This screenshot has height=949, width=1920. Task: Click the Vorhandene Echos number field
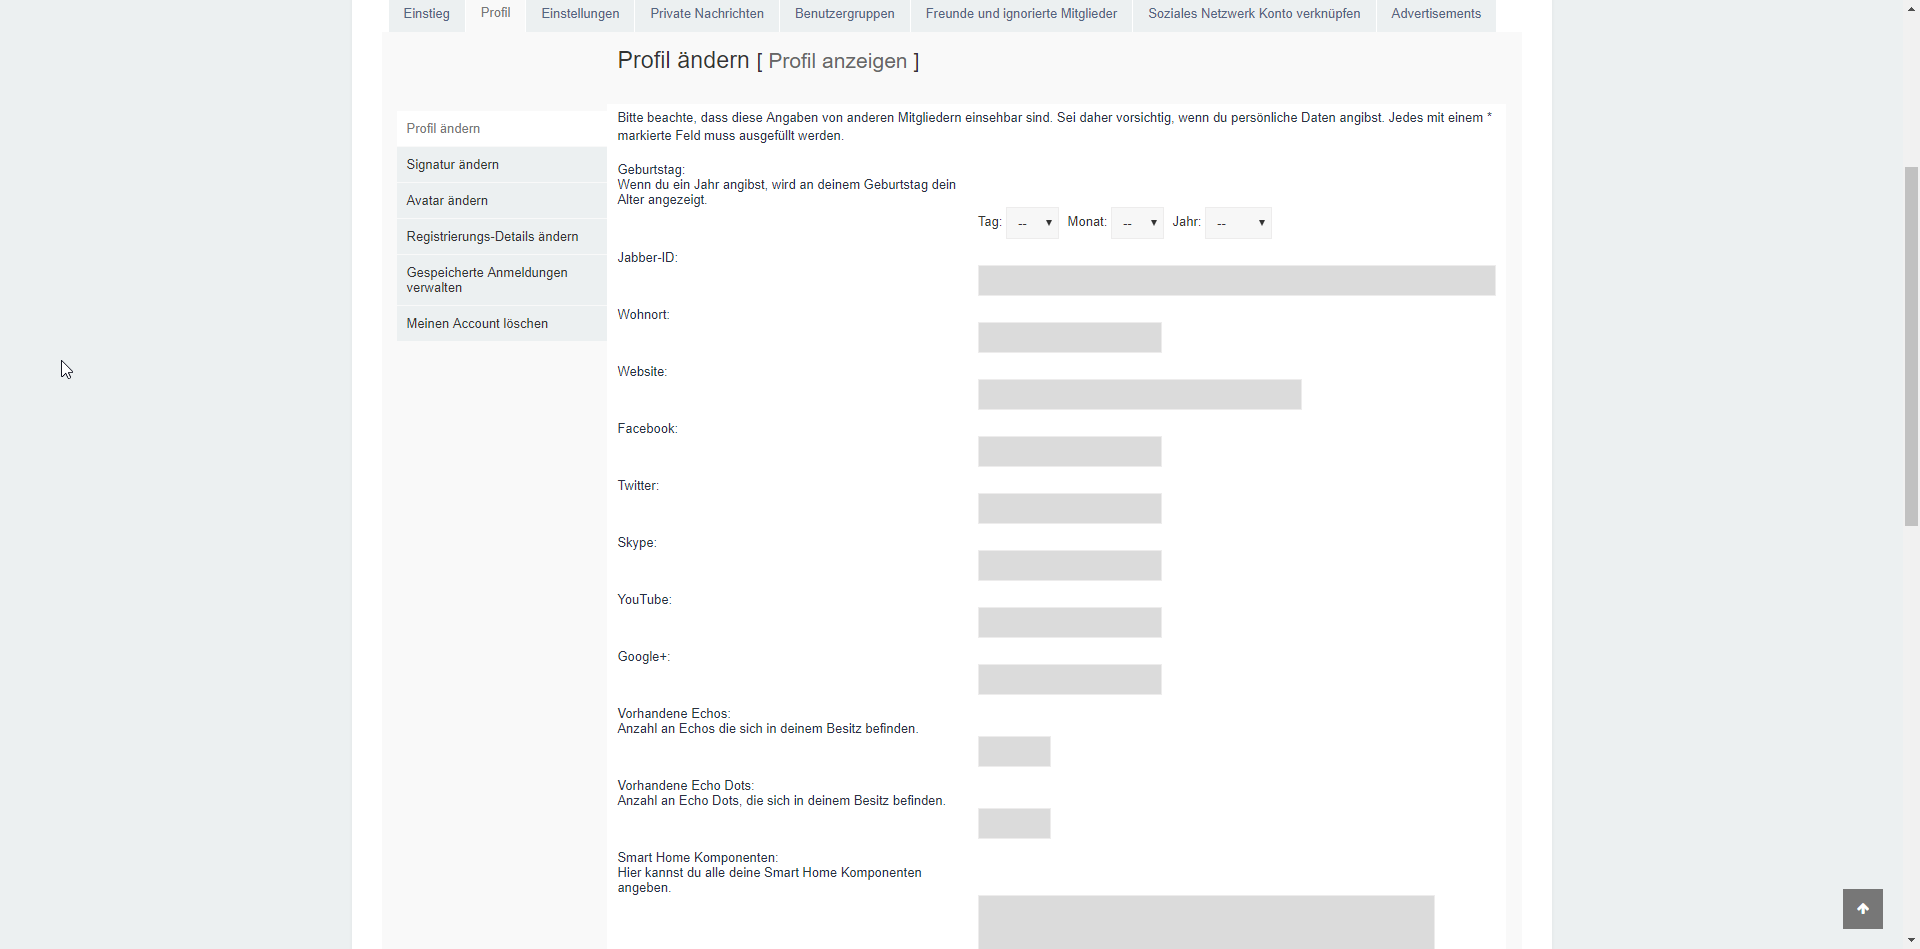1014,752
